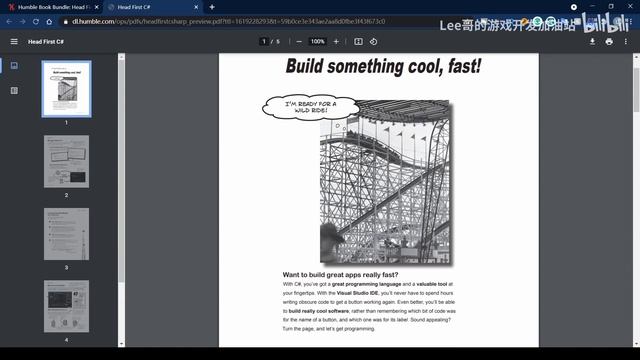The width and height of the screenshot is (640, 360).
Task: Switch to the Humble Book Bundle tab
Action: tap(52, 7)
